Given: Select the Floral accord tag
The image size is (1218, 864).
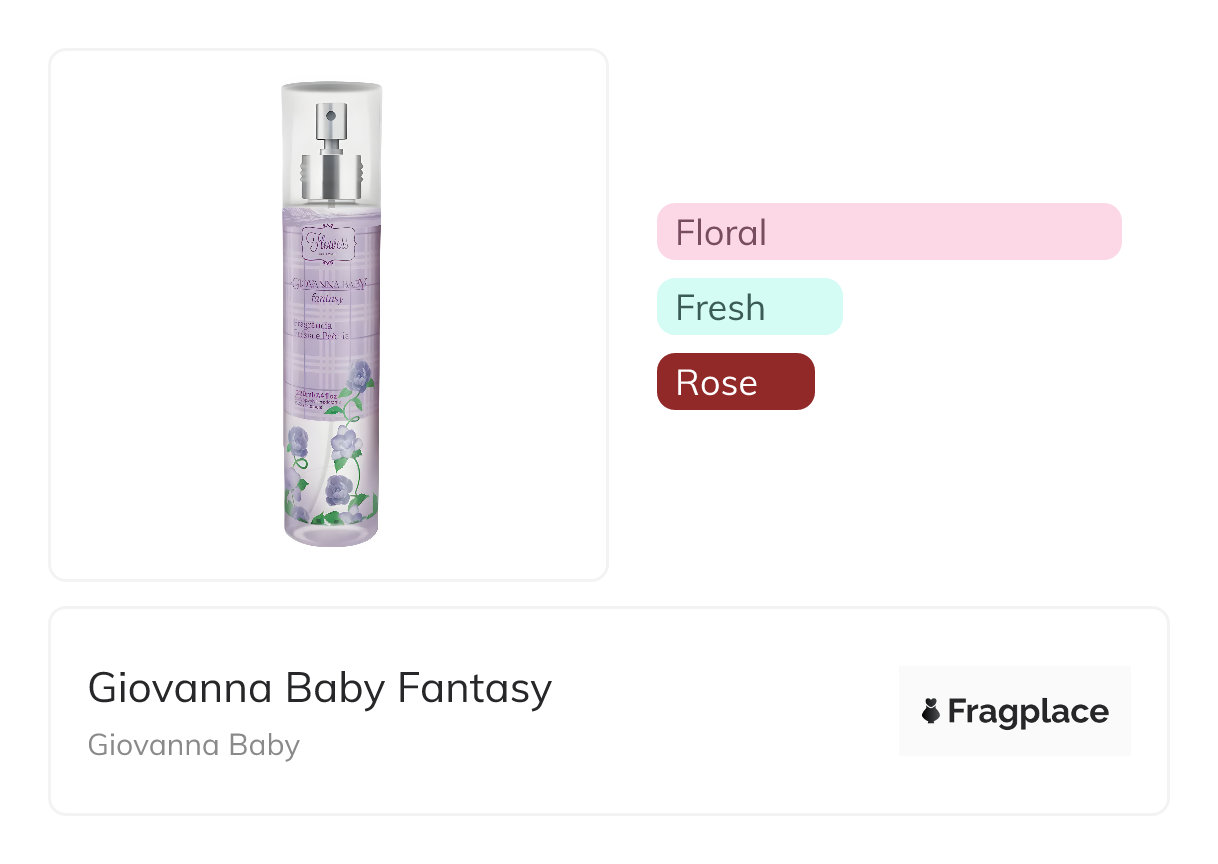Looking at the screenshot, I should [x=888, y=232].
